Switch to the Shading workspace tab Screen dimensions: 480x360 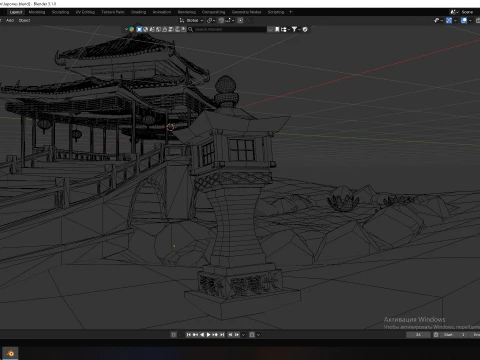pyautogui.click(x=138, y=12)
